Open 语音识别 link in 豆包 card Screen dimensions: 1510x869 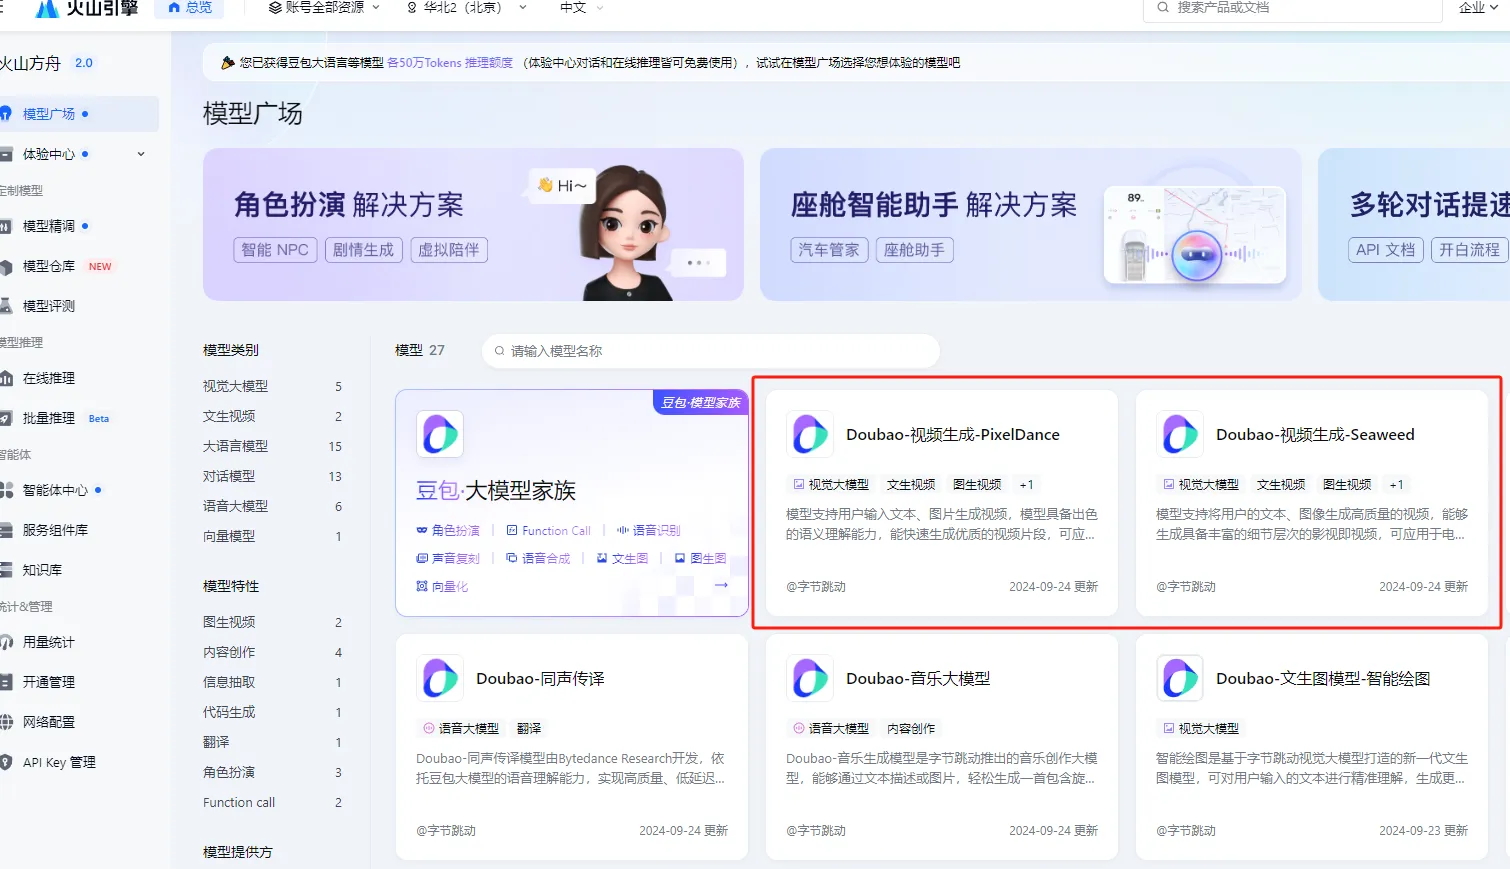(x=649, y=531)
